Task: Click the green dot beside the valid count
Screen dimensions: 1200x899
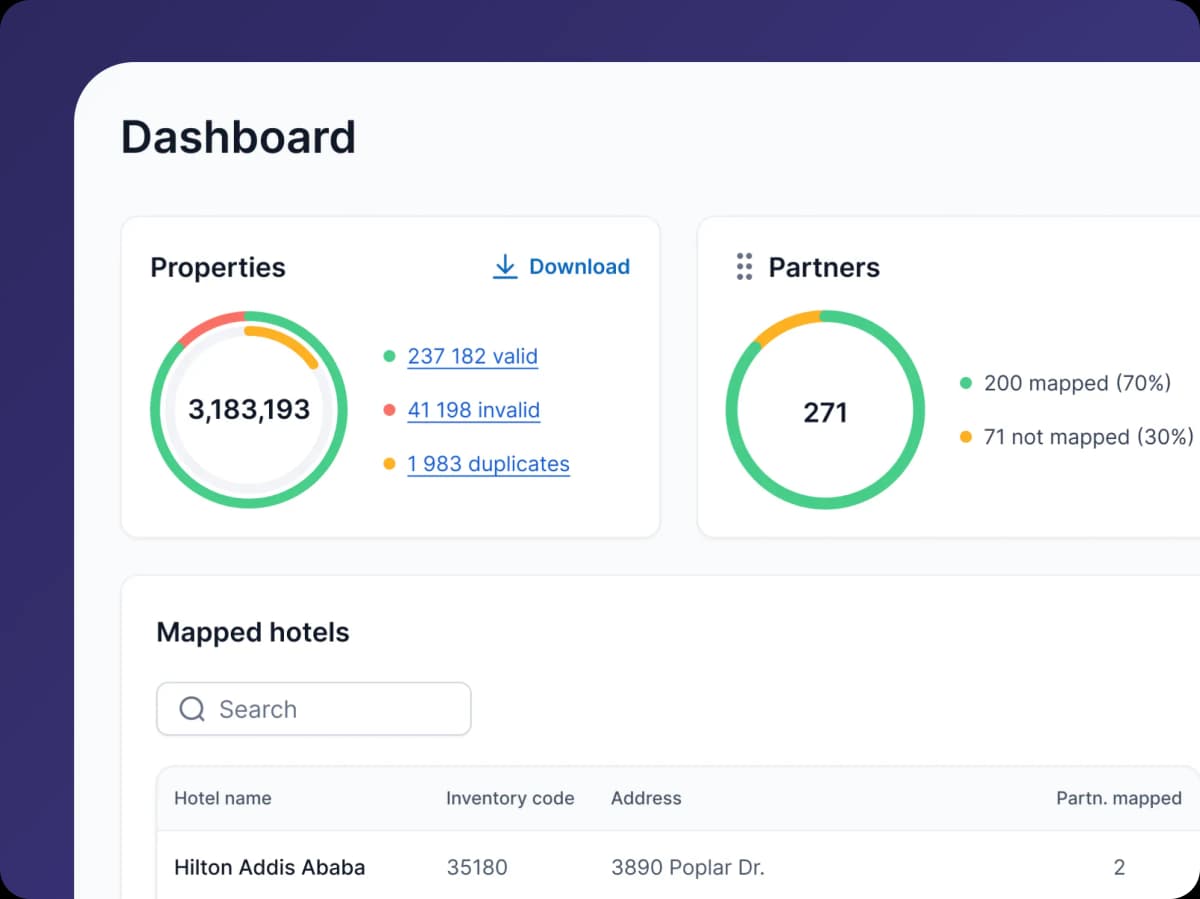Action: coord(390,356)
